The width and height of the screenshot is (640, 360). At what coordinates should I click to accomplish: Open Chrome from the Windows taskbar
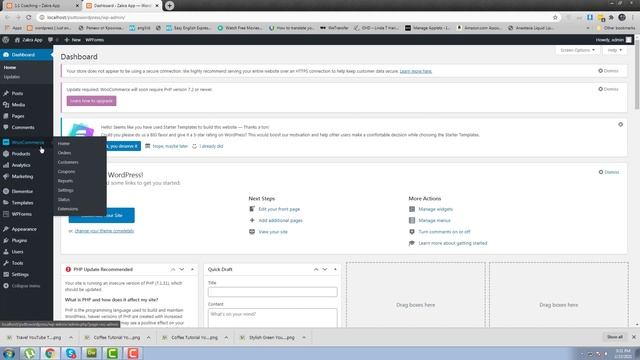tap(50, 353)
